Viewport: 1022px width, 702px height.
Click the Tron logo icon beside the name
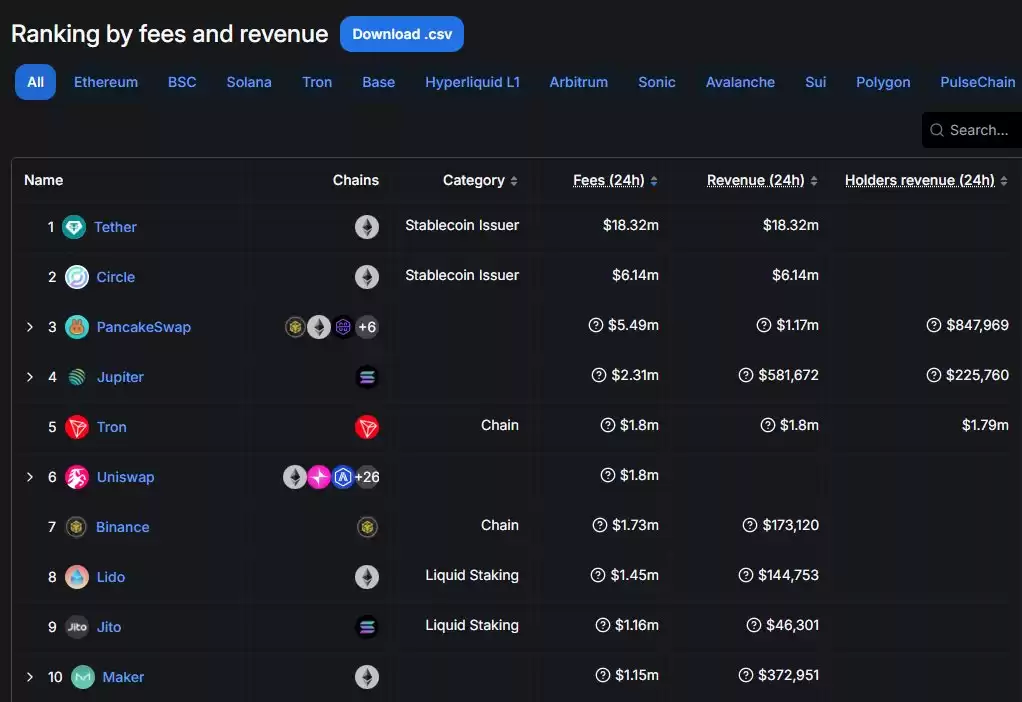(x=77, y=427)
